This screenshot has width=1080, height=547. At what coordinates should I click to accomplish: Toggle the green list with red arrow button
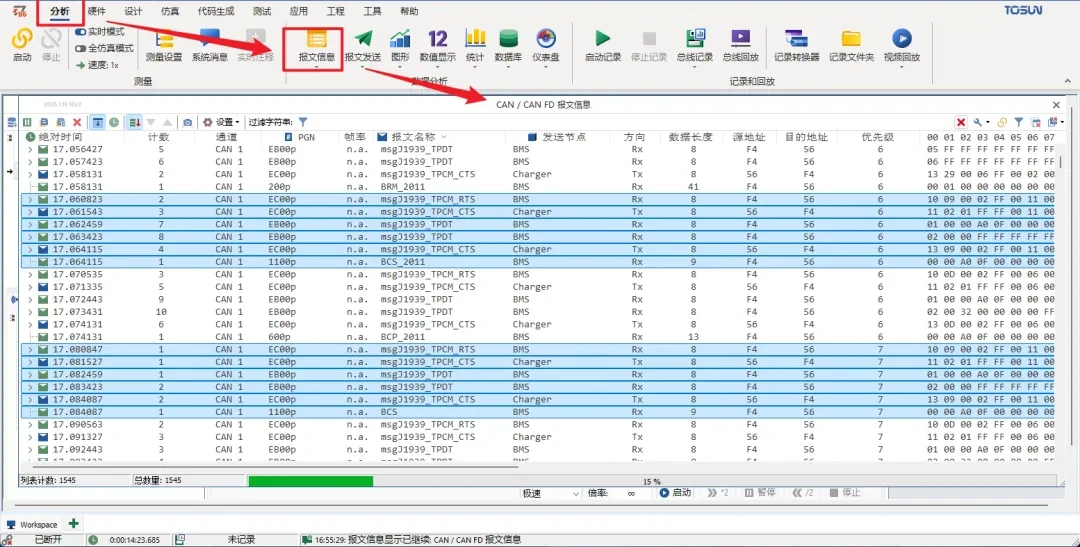click(x=134, y=122)
